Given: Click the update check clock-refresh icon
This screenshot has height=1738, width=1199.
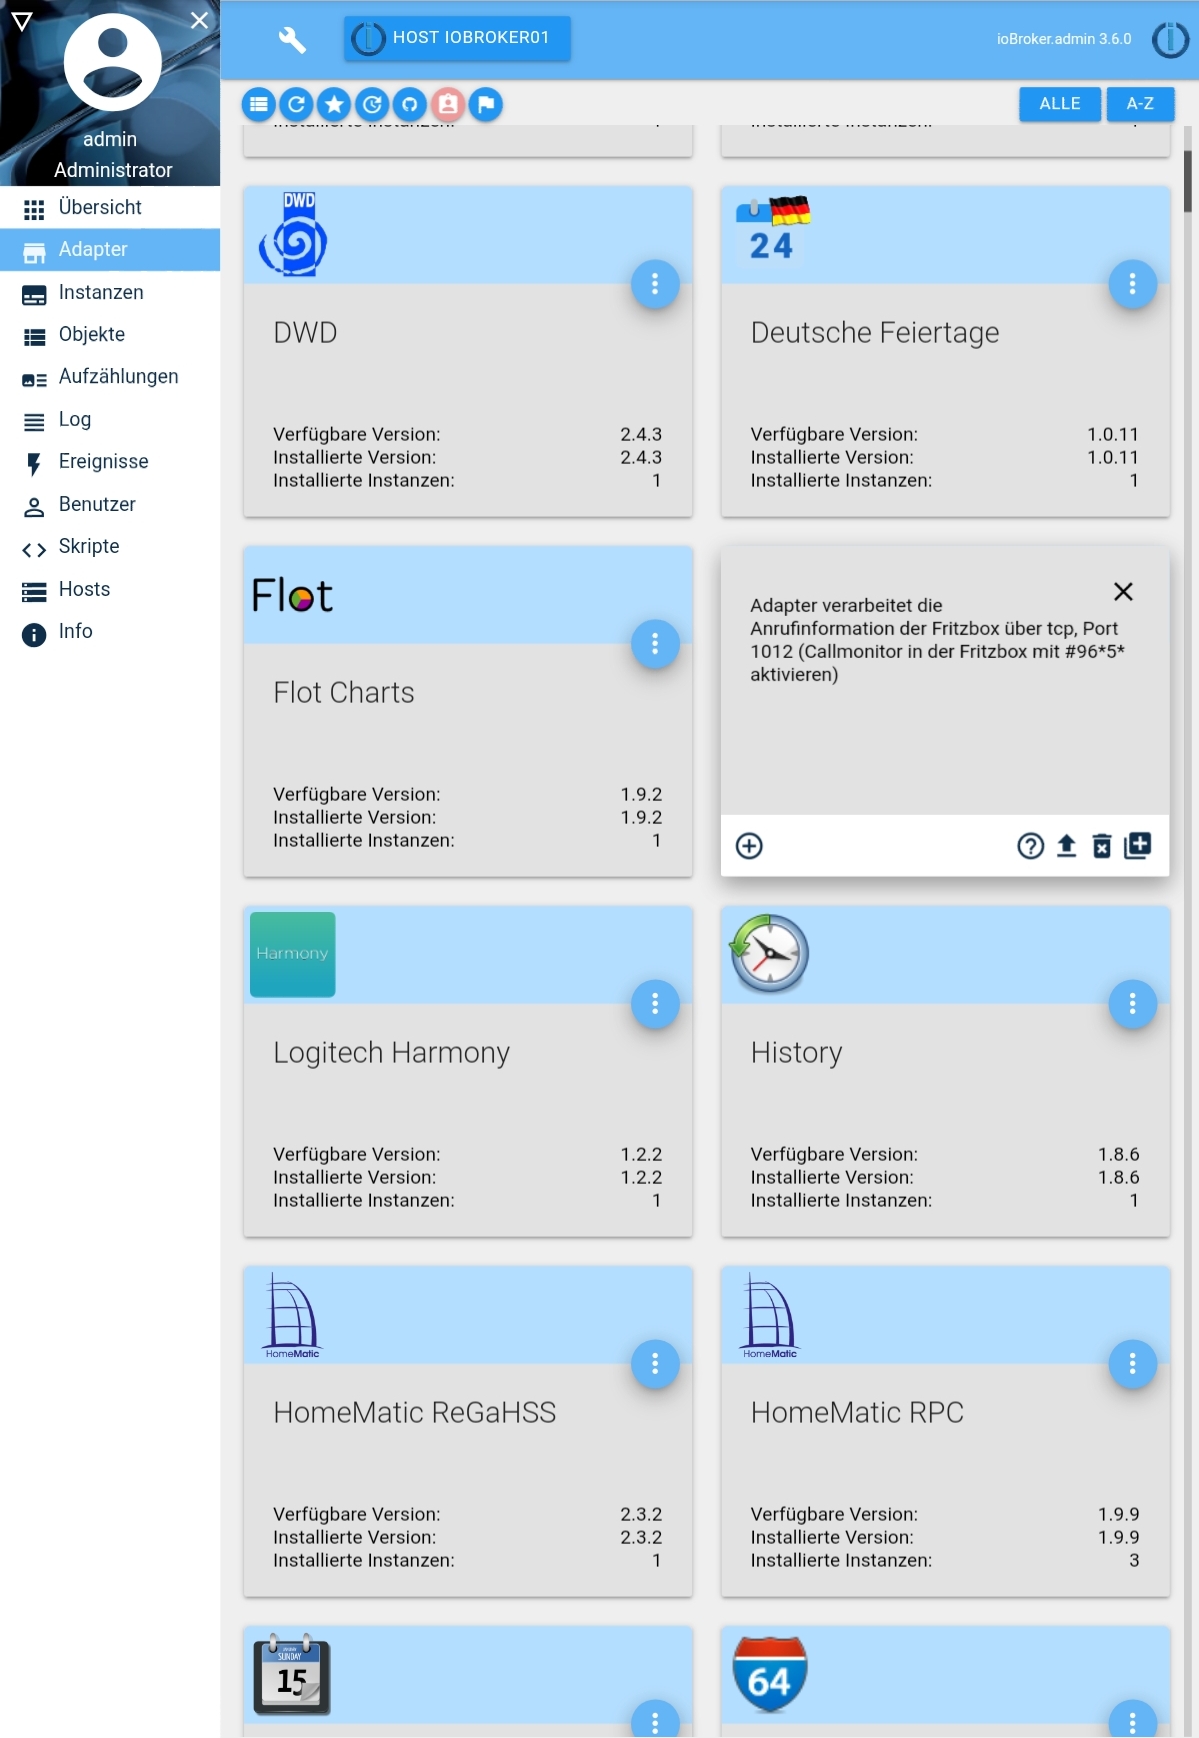Looking at the screenshot, I should (372, 104).
